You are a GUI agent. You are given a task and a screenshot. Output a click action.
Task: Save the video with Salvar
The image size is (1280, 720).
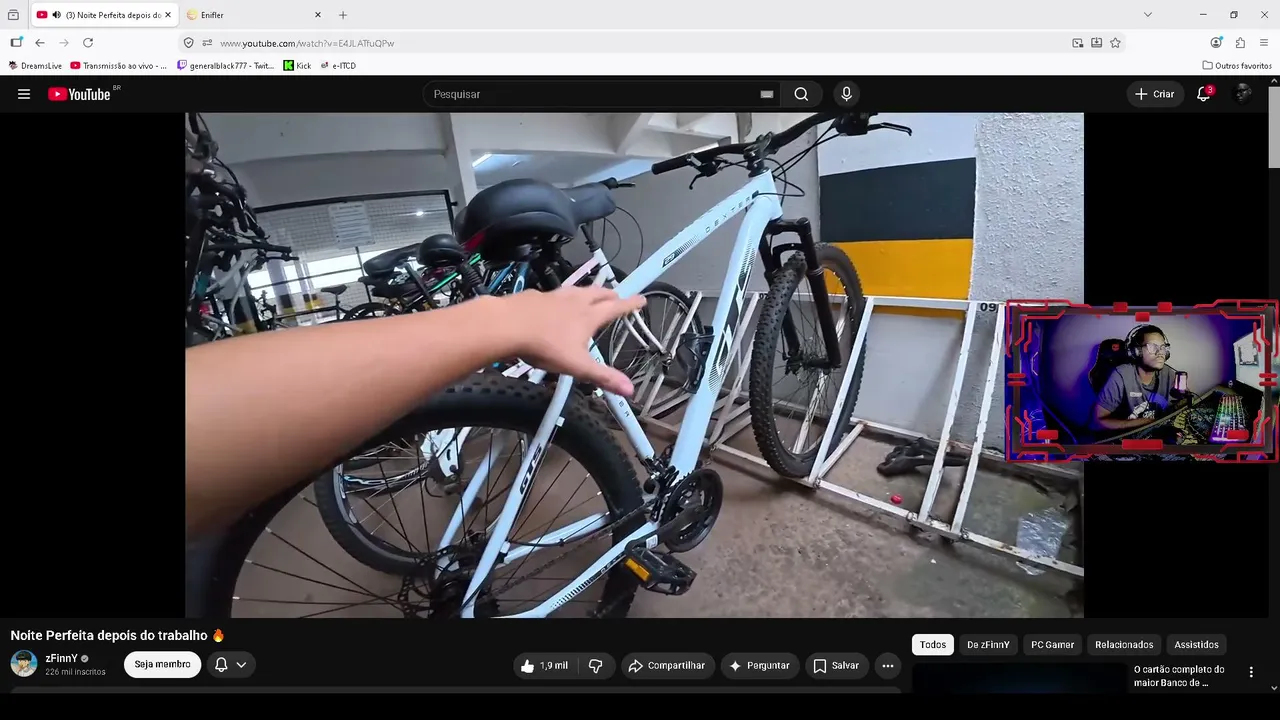835,666
